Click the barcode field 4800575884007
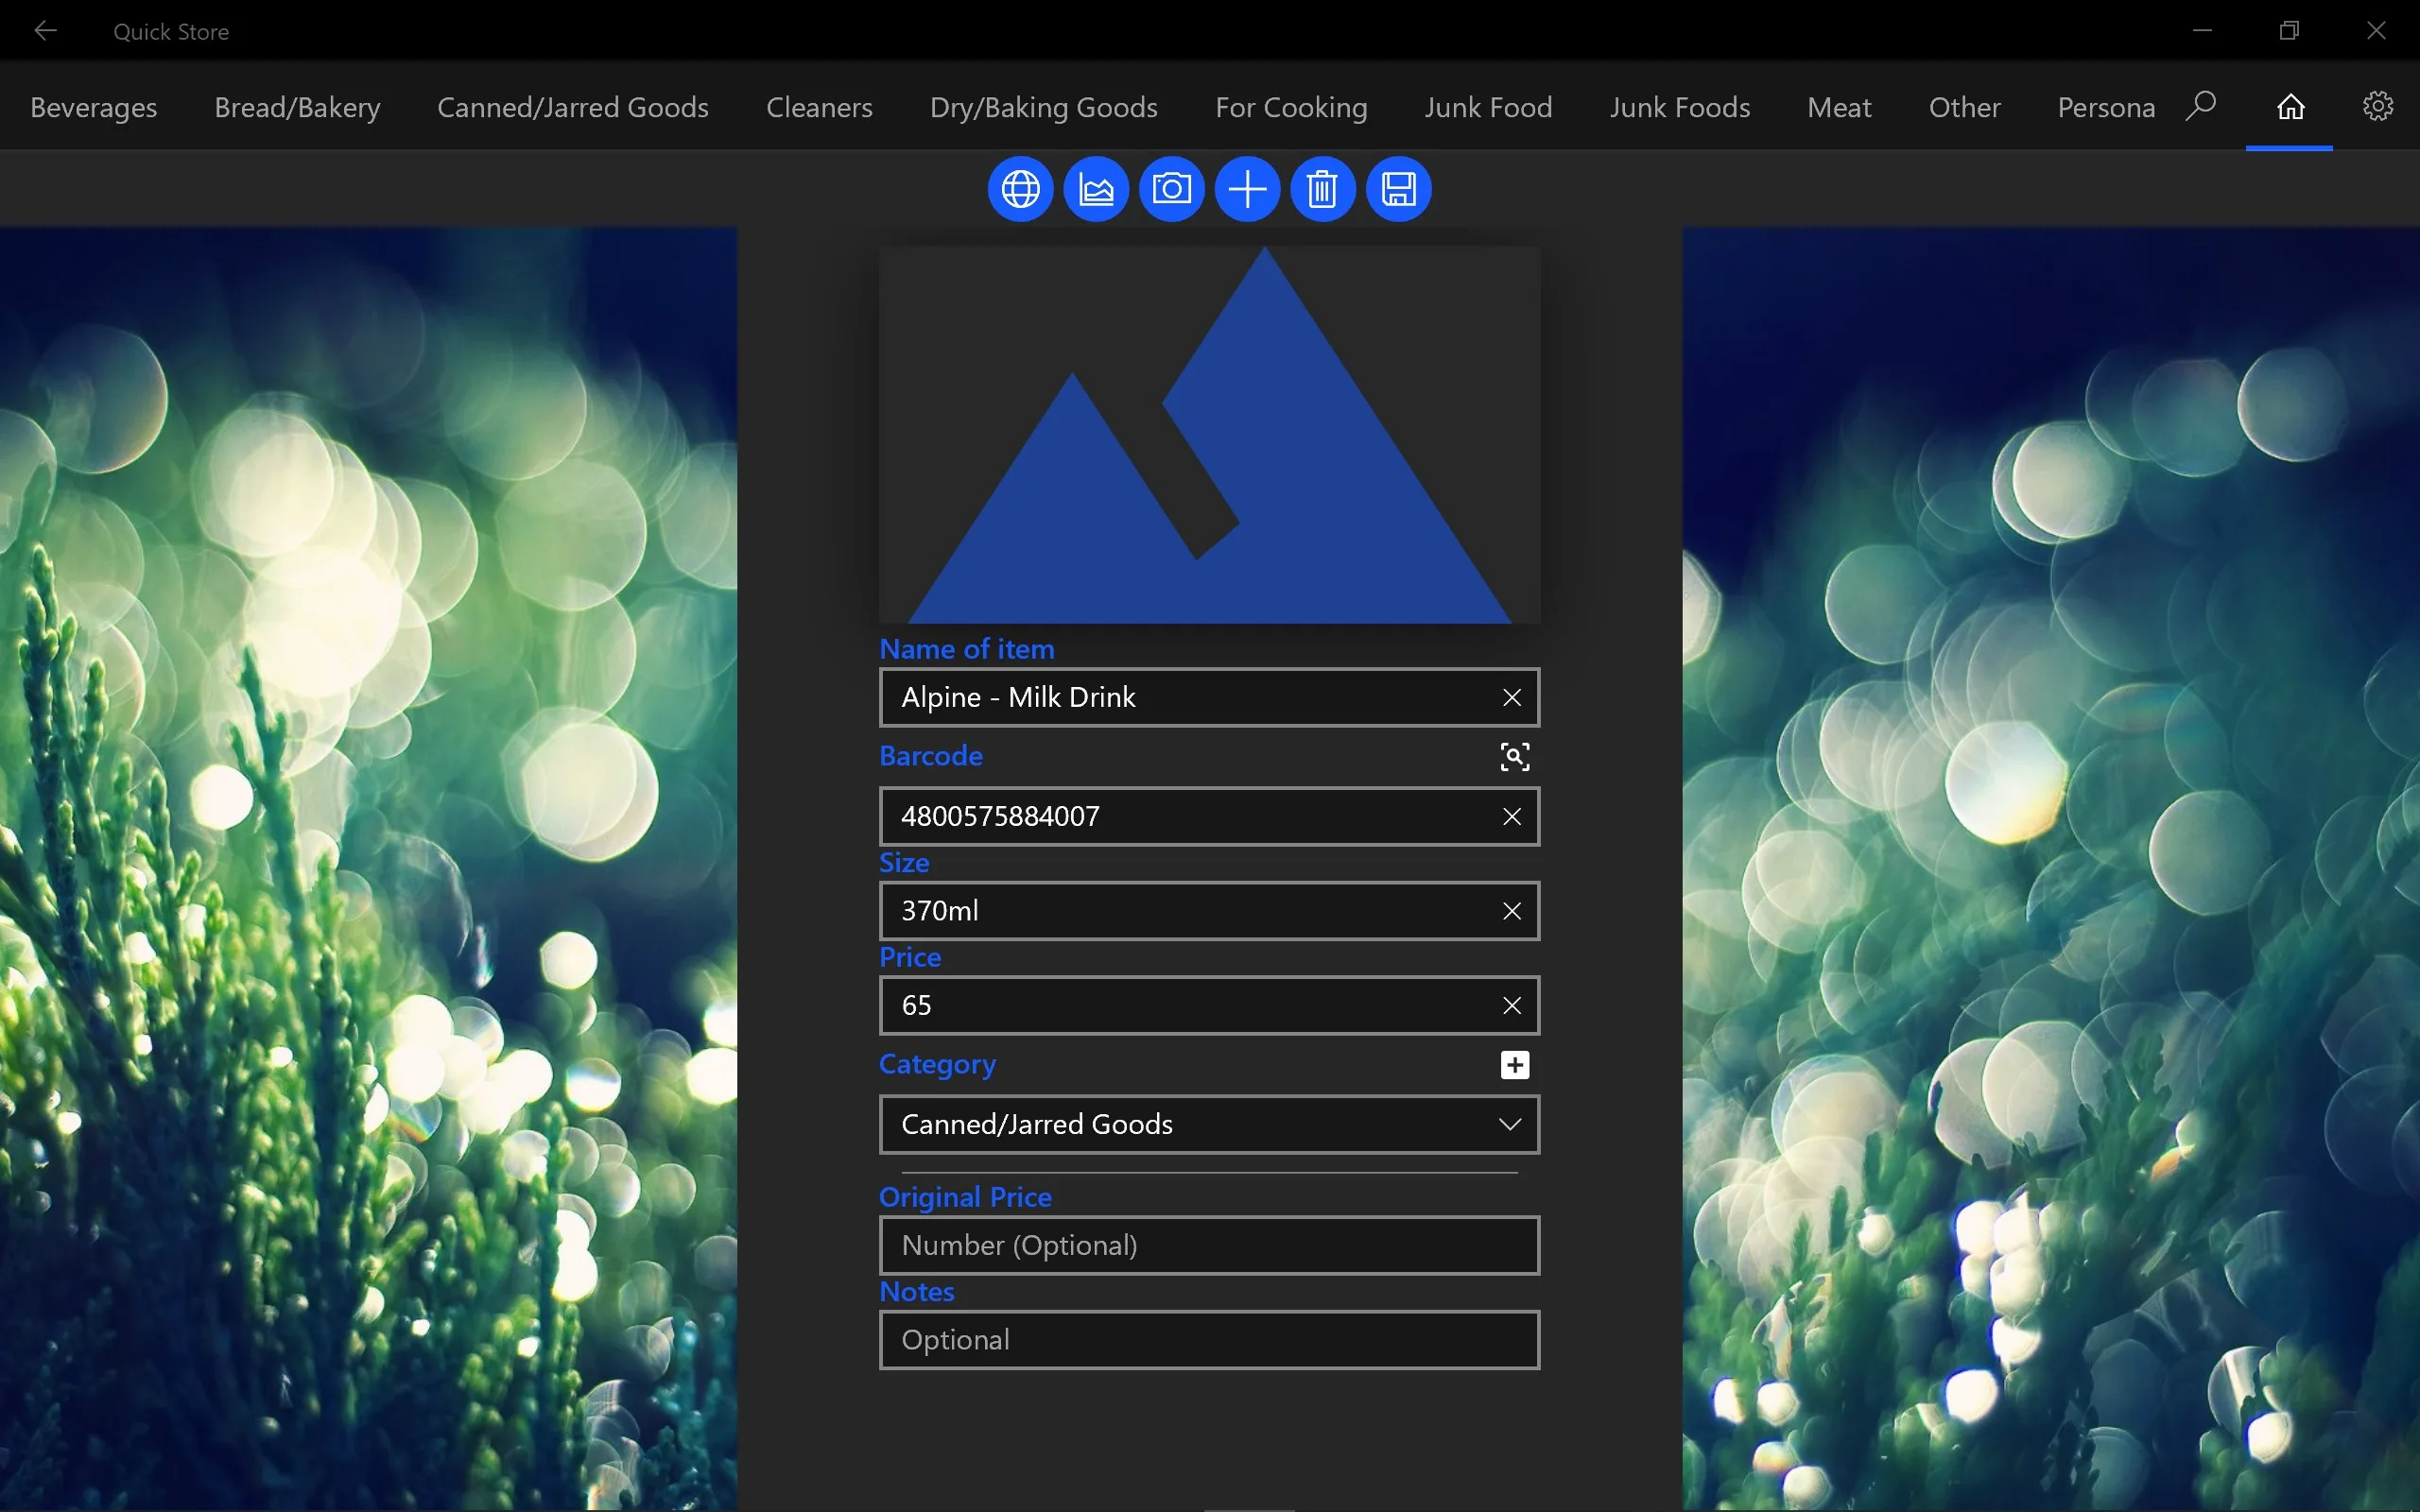This screenshot has height=1512, width=2420. click(1209, 816)
